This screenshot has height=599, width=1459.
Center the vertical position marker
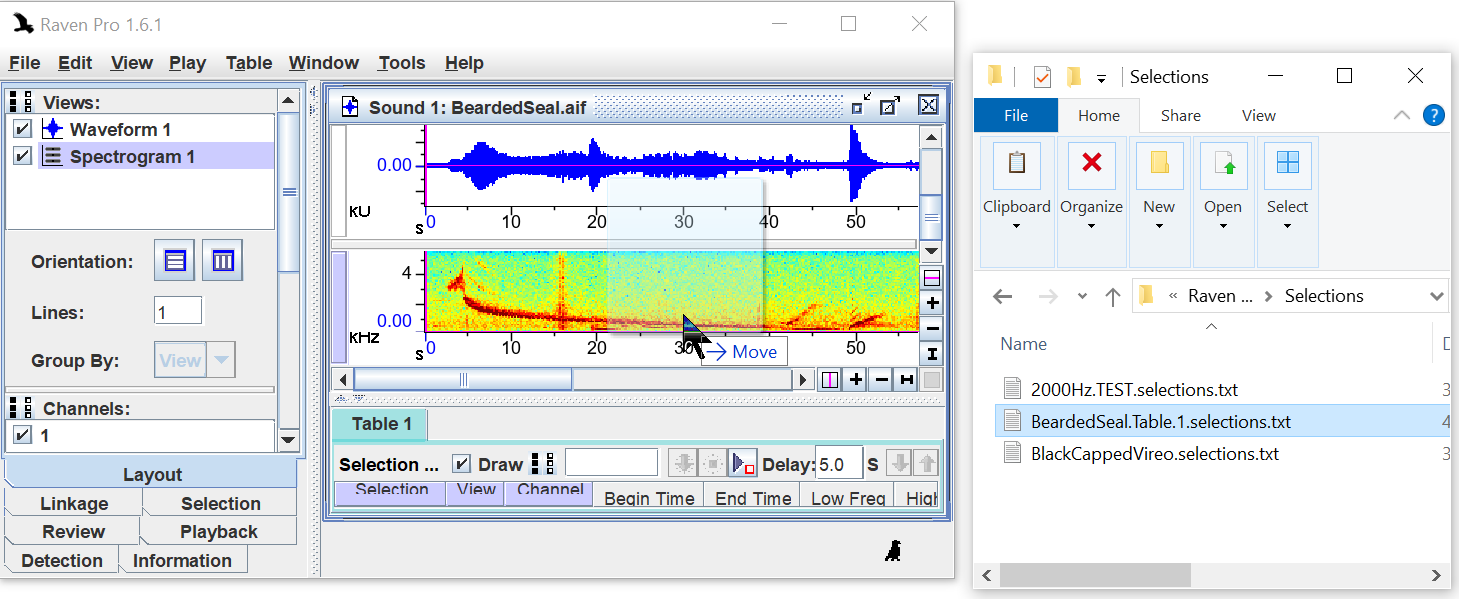[932, 278]
